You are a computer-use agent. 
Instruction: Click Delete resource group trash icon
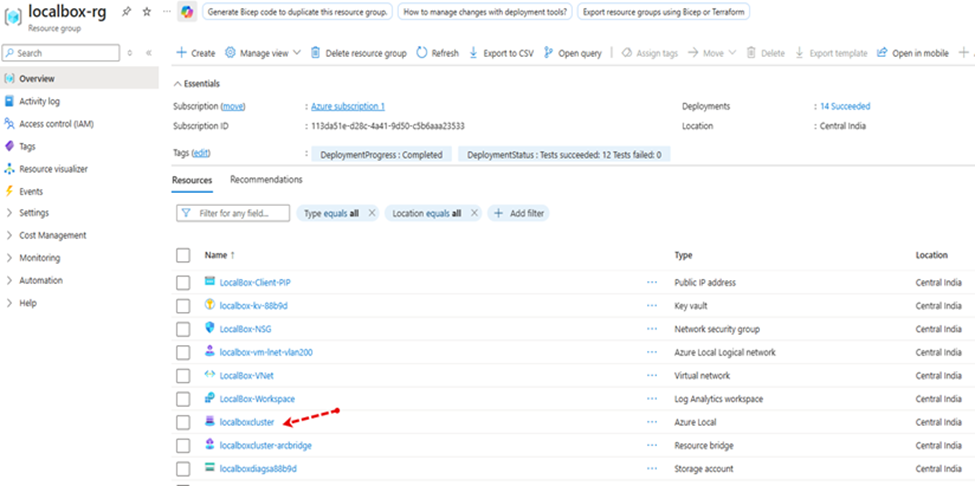pyautogui.click(x=316, y=53)
